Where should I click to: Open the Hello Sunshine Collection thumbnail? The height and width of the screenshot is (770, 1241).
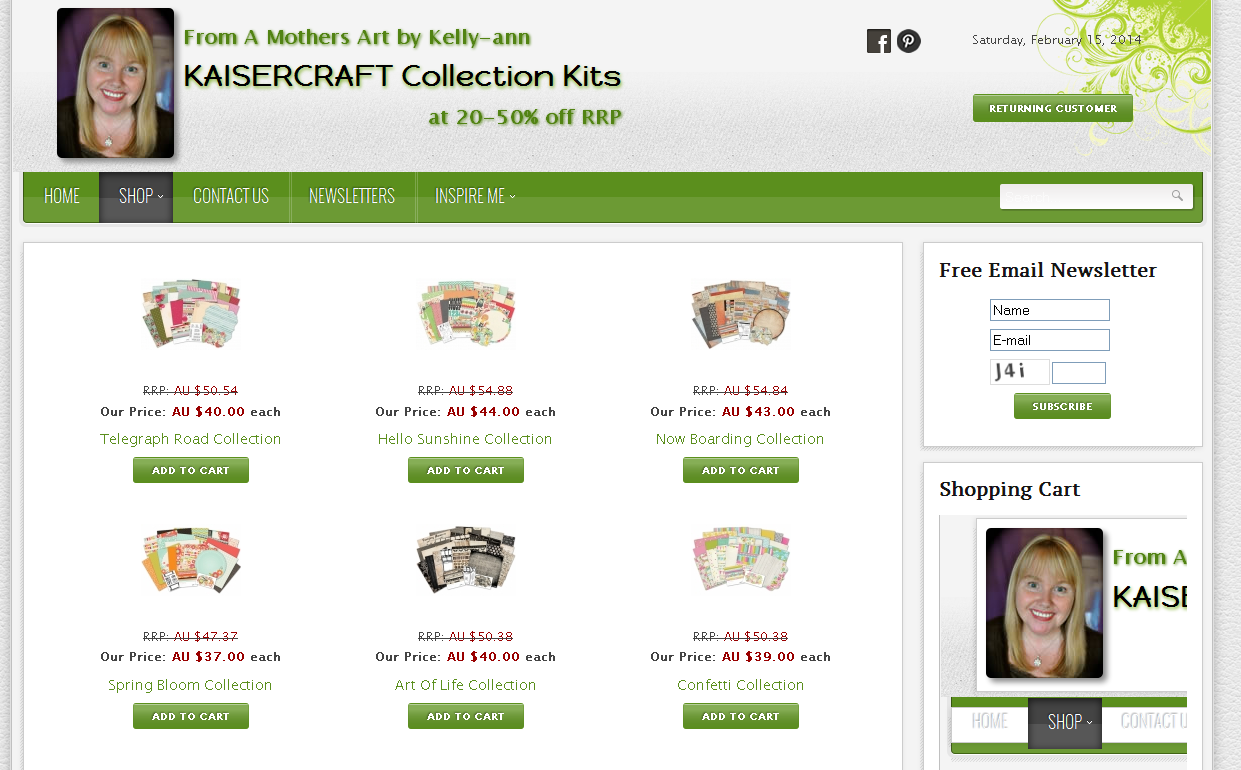[465, 314]
